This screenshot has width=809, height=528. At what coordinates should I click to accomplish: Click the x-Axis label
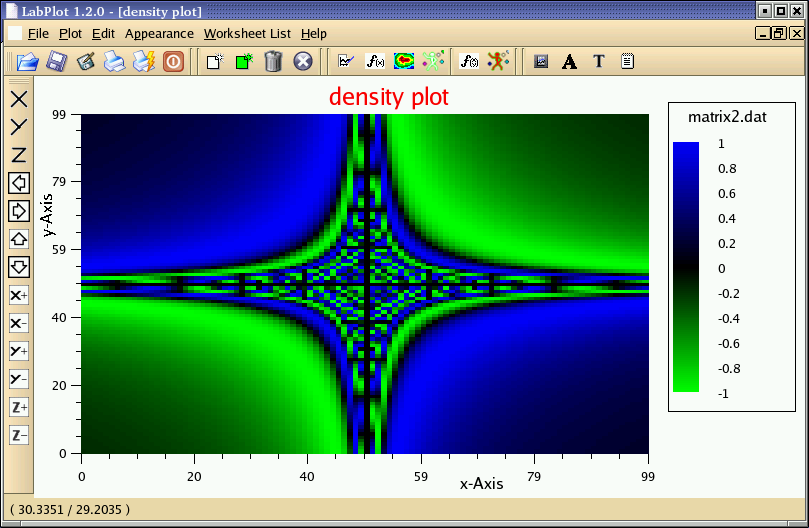(x=481, y=484)
